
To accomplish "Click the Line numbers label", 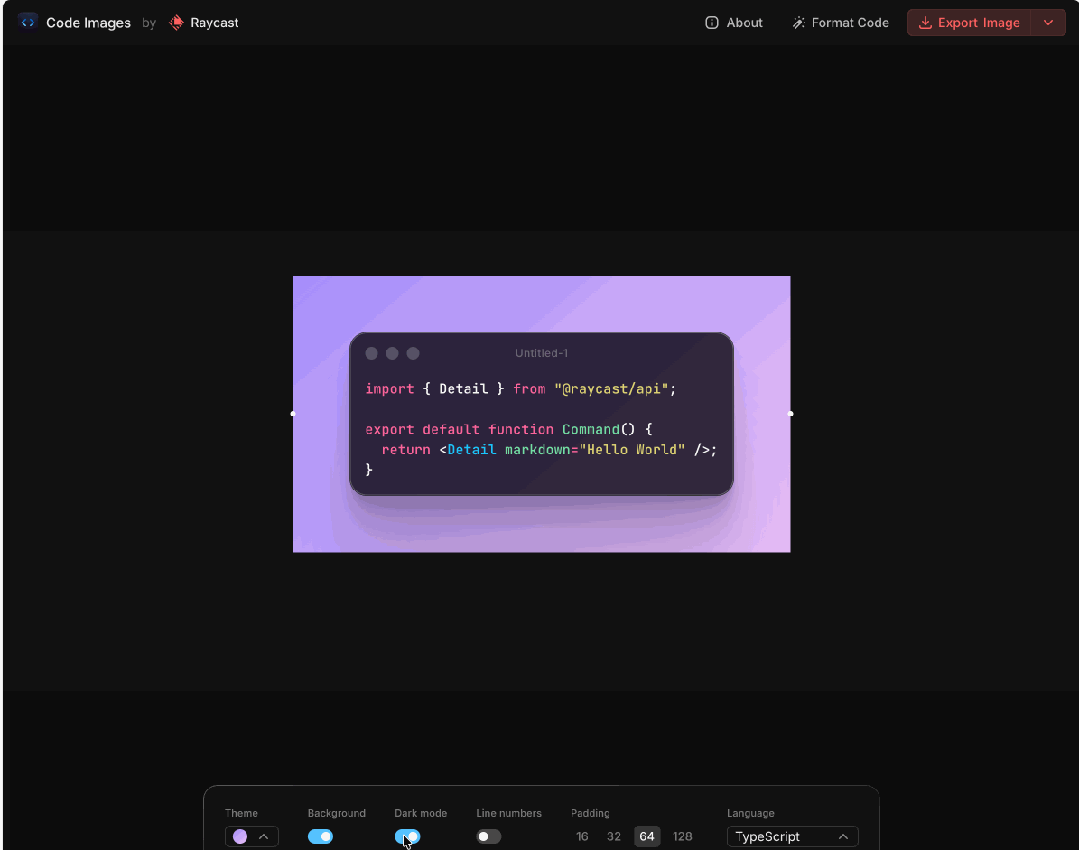I will pos(509,813).
